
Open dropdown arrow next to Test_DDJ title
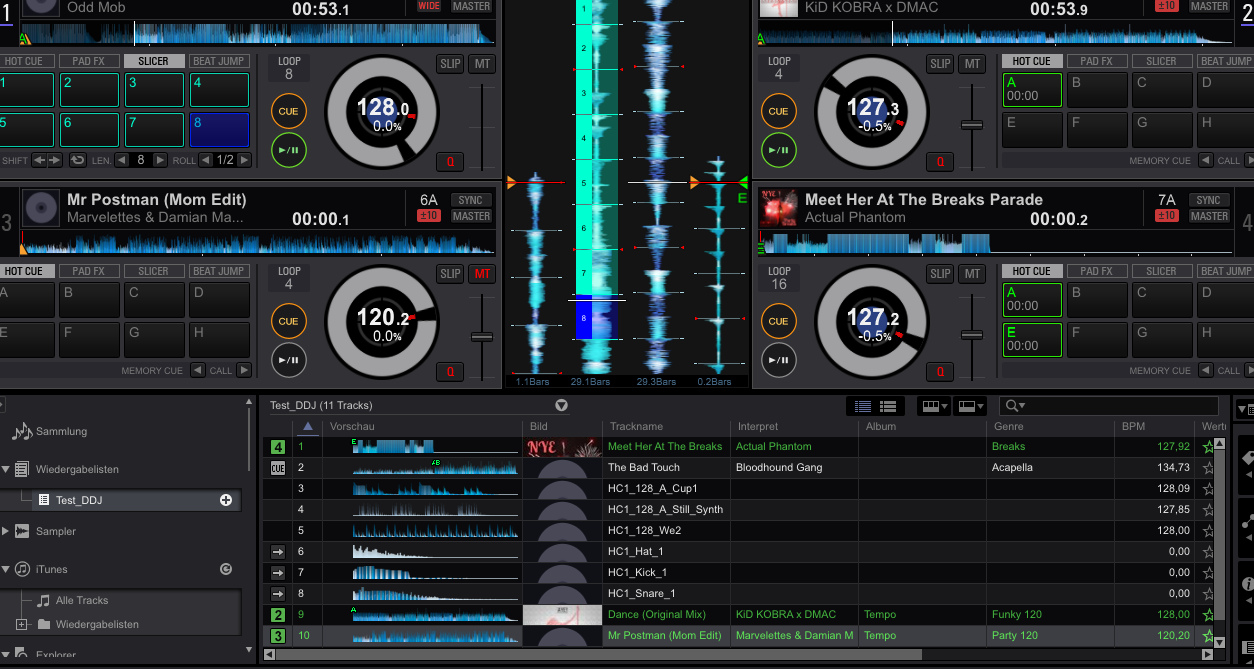561,406
